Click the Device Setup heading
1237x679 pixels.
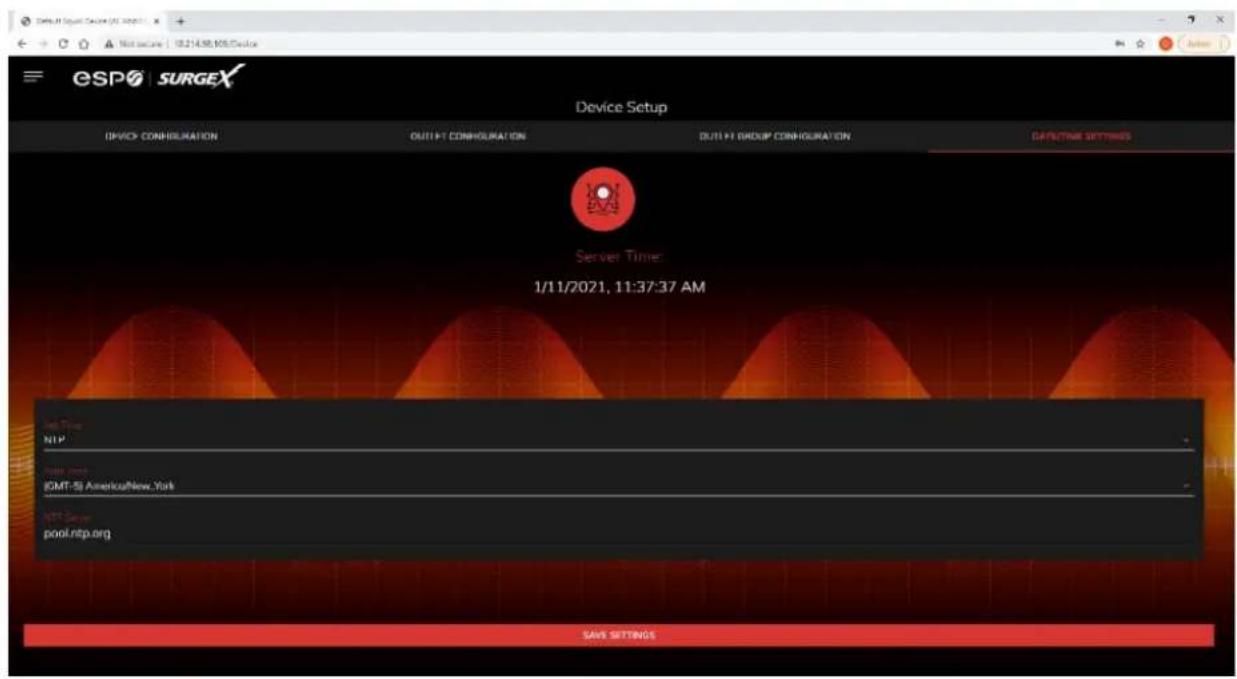[621, 108]
